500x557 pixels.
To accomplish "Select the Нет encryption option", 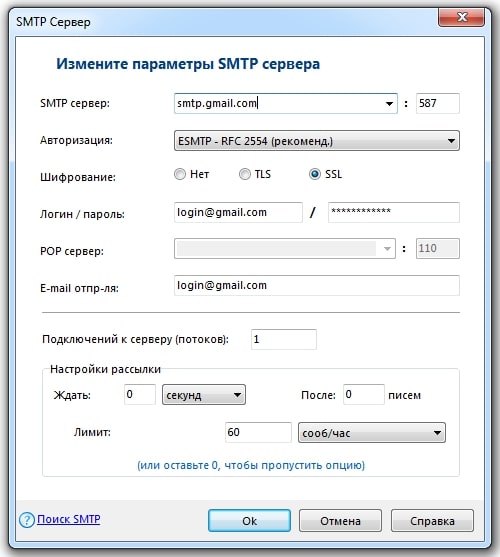I will point(180,174).
